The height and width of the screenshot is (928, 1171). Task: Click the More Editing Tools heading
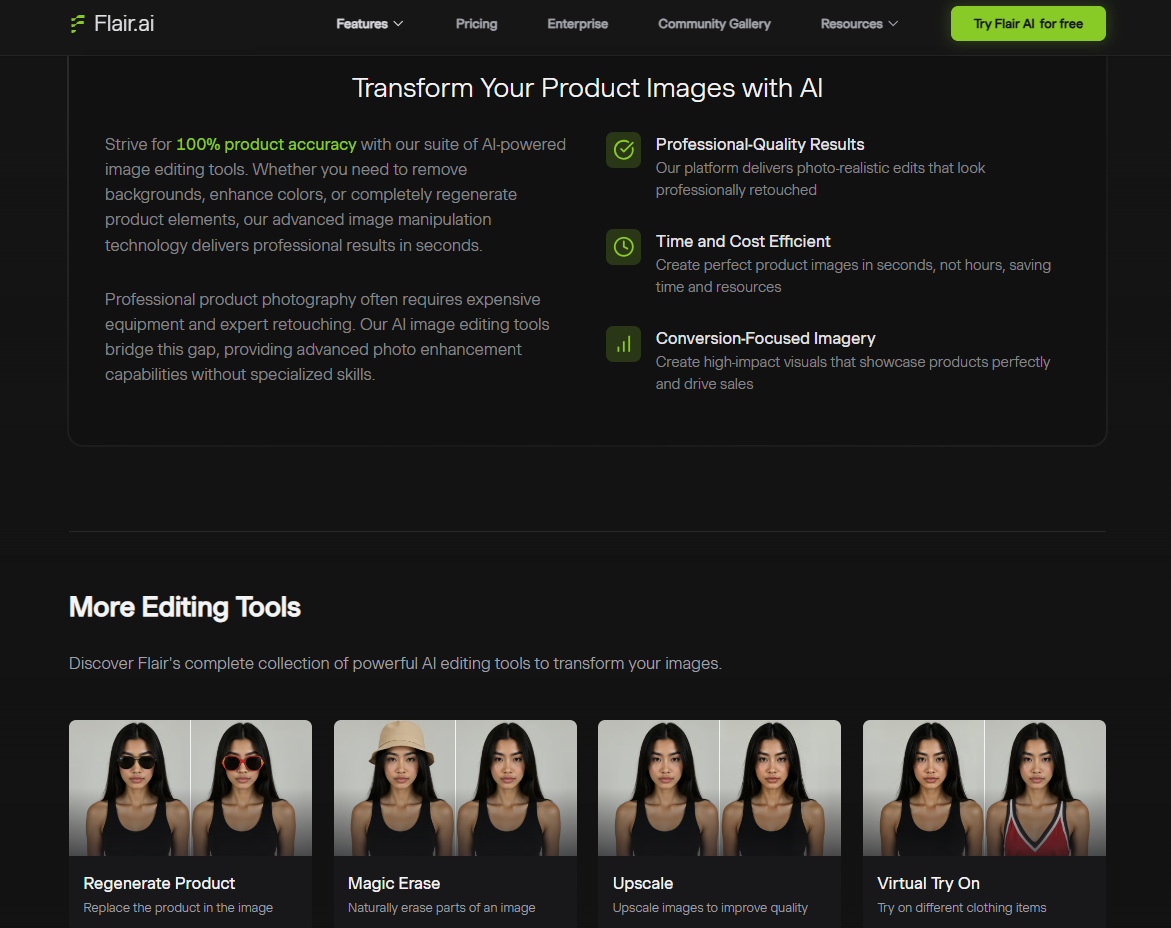[184, 607]
